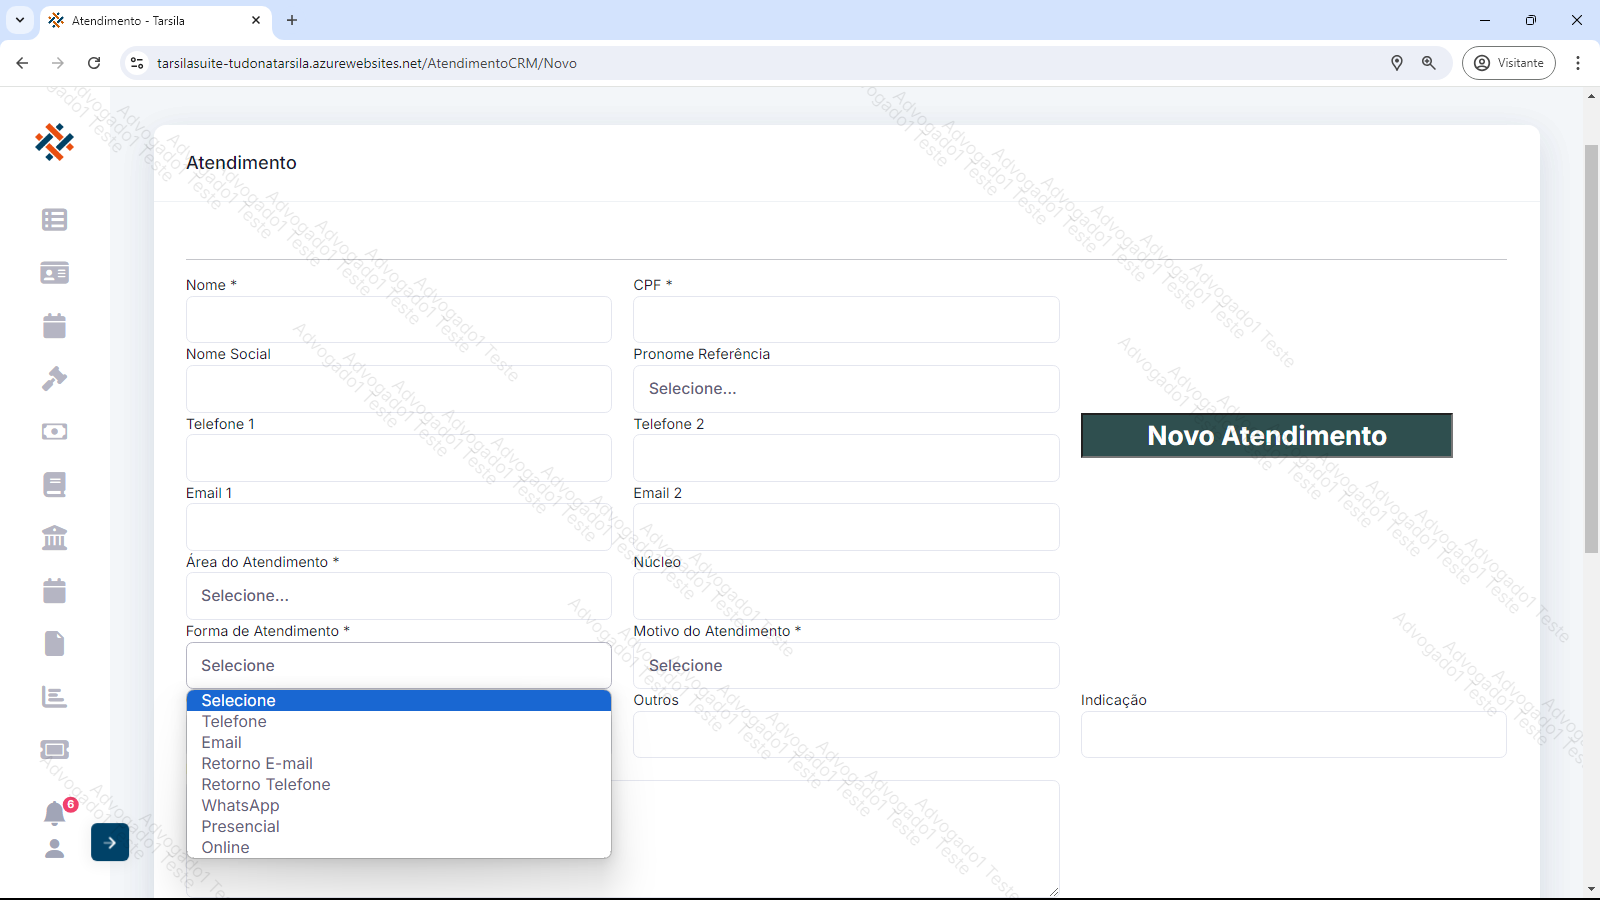
Task: Click the page vertical scrollbar
Action: (1591, 350)
